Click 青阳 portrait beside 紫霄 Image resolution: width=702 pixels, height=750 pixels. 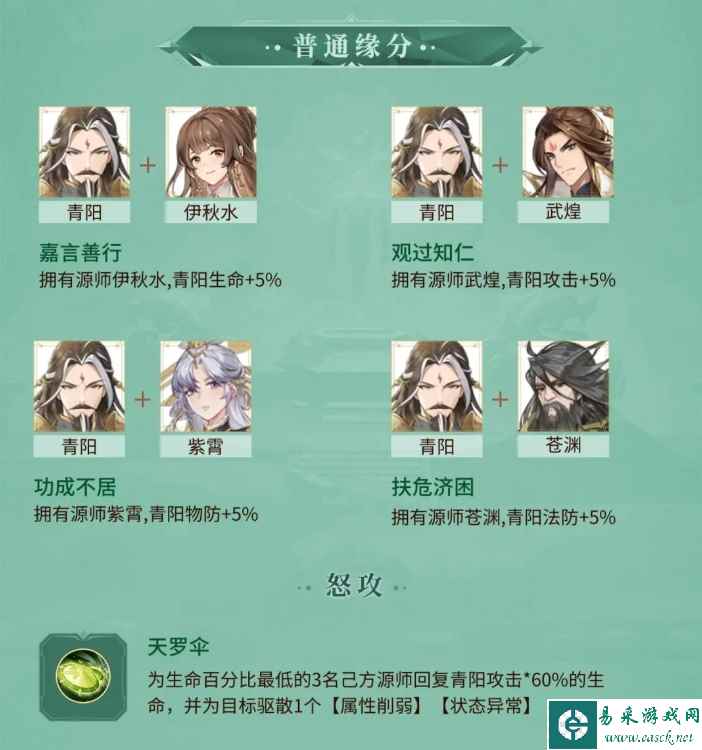[x=79, y=386]
